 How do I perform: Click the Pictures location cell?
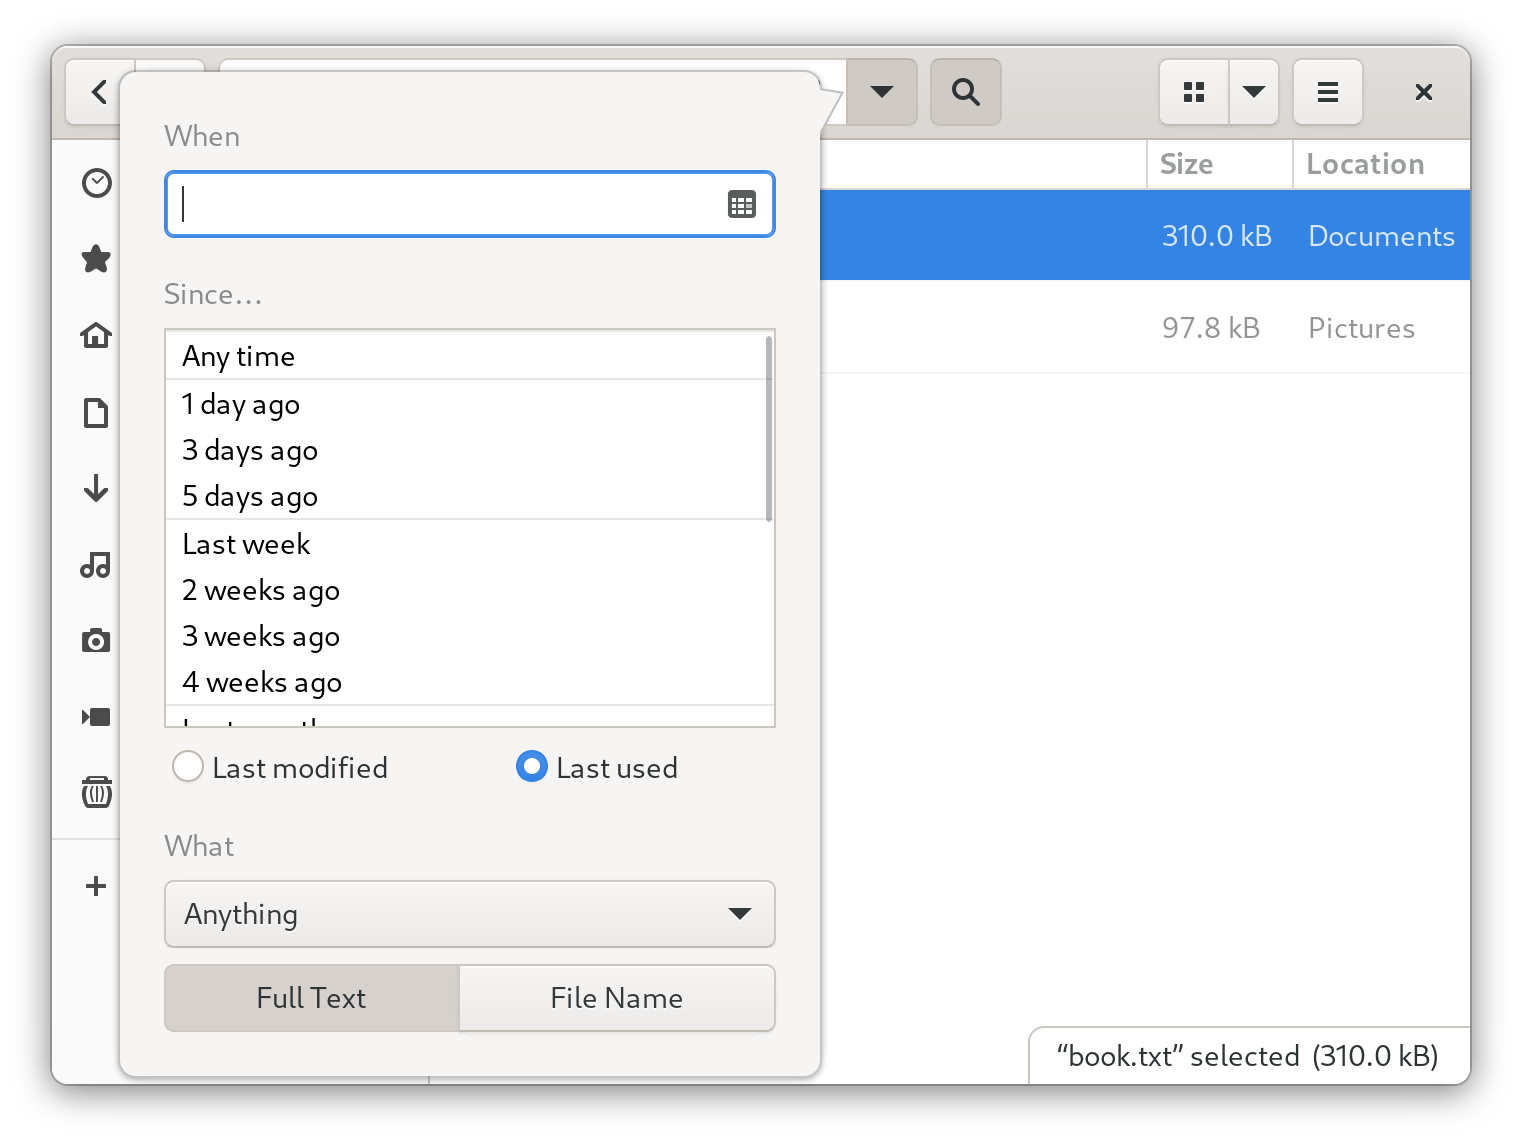[1361, 328]
